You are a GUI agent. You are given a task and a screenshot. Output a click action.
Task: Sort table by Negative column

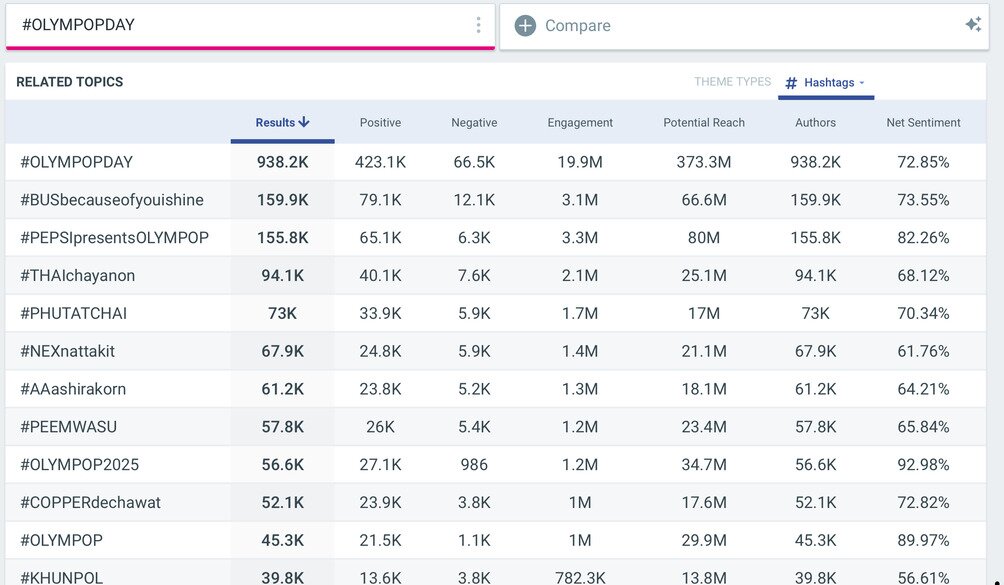point(474,122)
